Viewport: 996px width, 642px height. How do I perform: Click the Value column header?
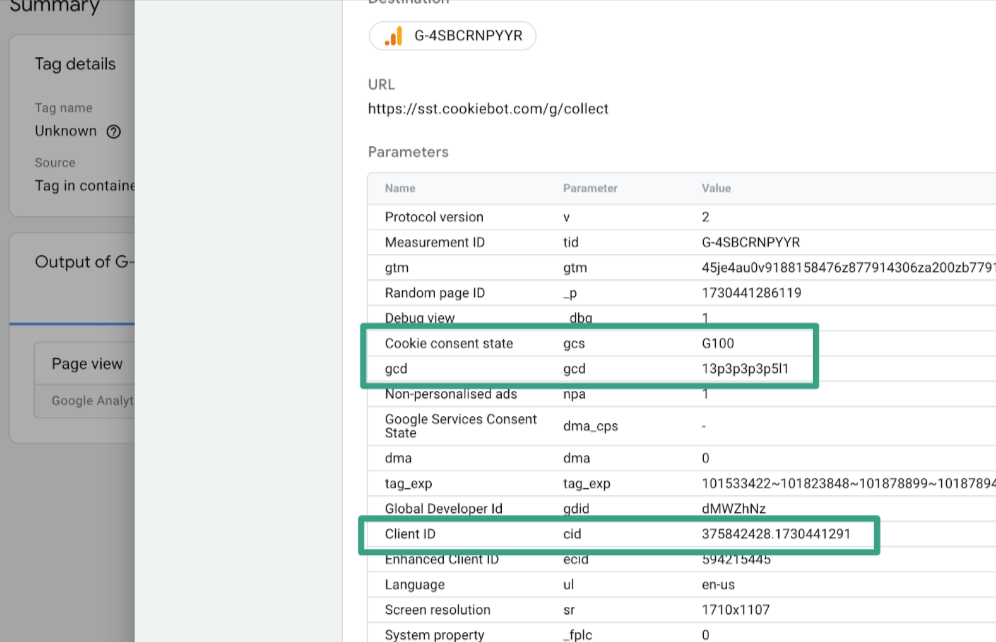click(716, 188)
